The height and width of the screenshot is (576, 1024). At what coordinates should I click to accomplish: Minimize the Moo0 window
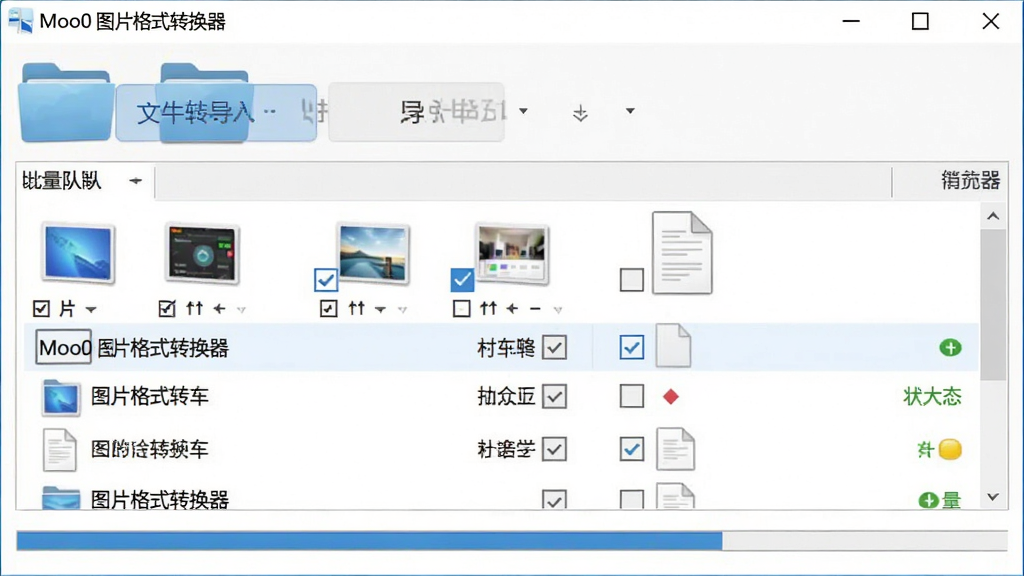[x=851, y=22]
